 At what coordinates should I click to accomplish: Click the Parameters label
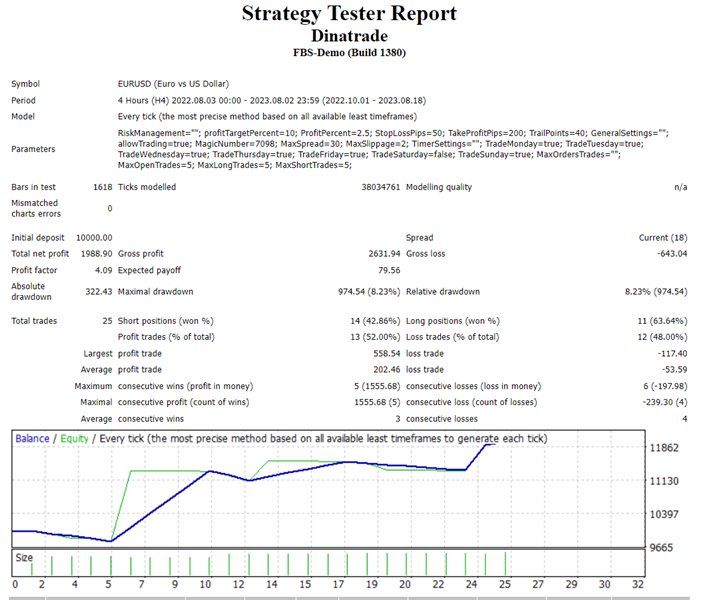pos(33,149)
